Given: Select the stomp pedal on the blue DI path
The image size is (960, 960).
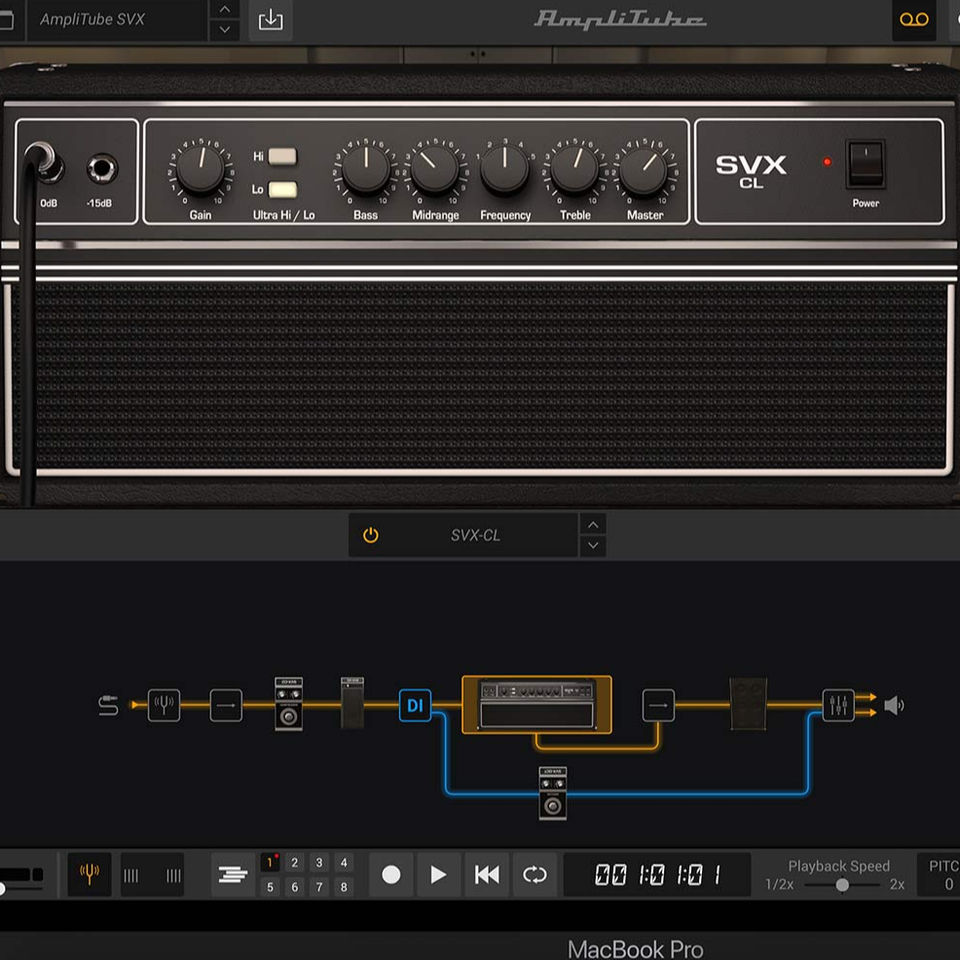Looking at the screenshot, I should 553,793.
